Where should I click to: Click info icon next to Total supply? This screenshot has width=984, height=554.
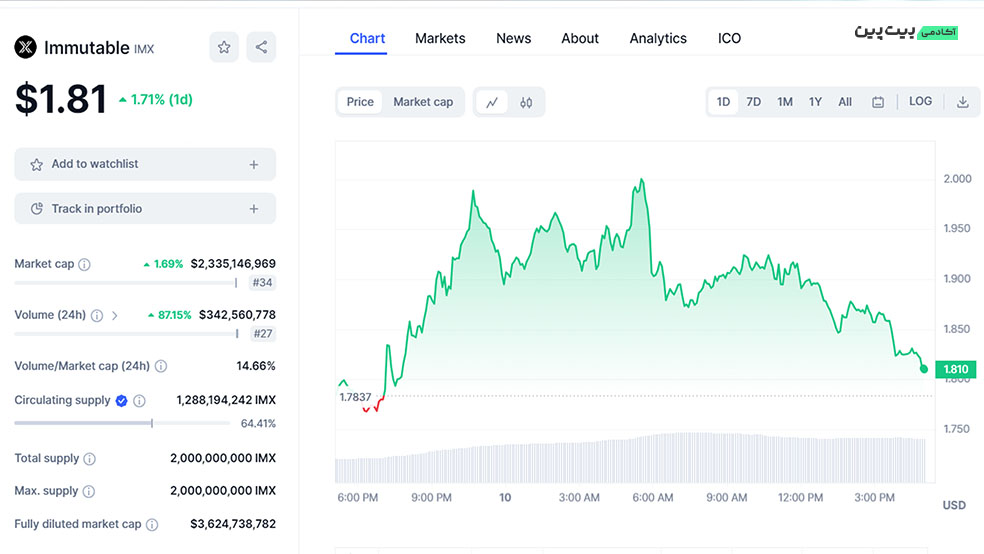[x=90, y=459]
